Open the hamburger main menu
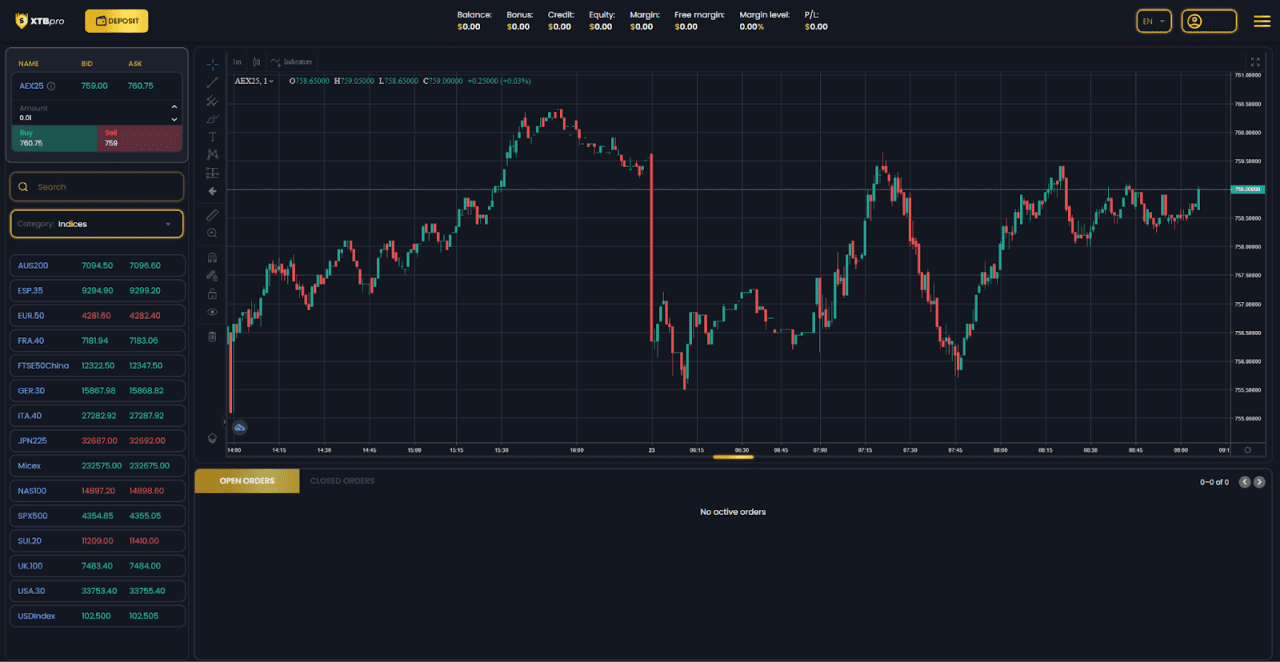This screenshot has height=662, width=1280. click(1262, 21)
